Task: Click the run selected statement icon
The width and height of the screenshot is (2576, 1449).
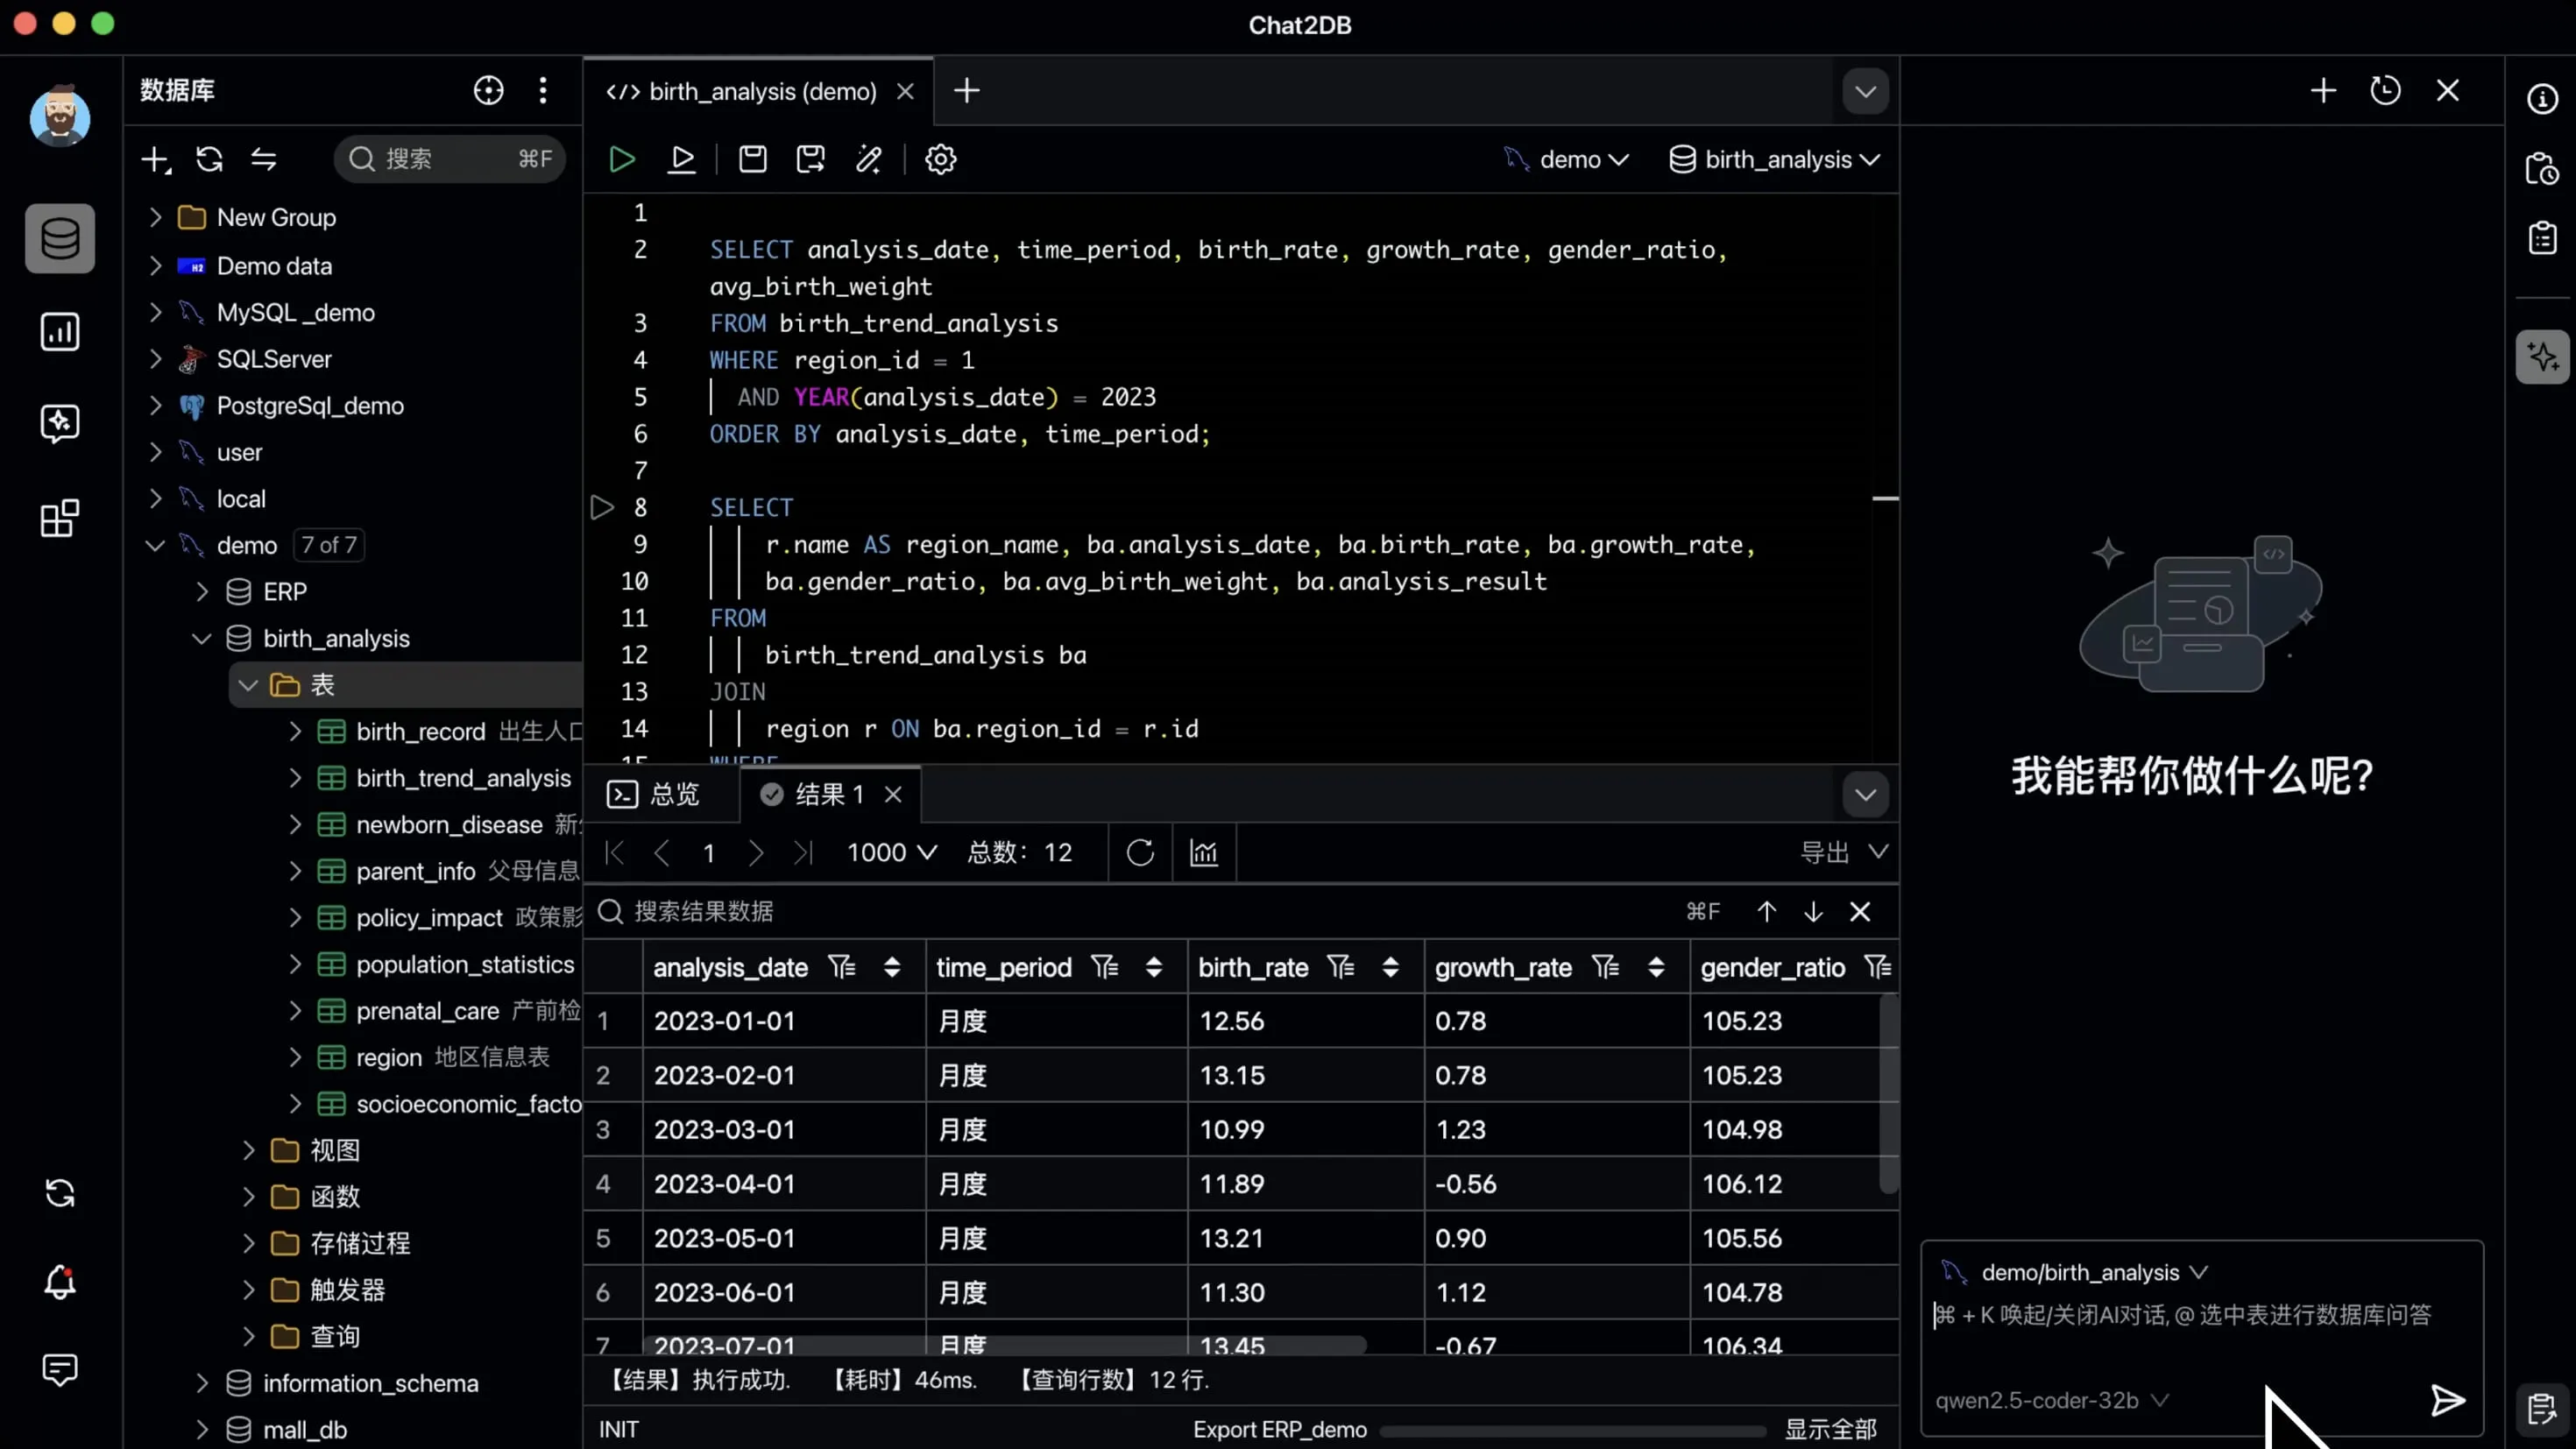Action: pyautogui.click(x=682, y=159)
